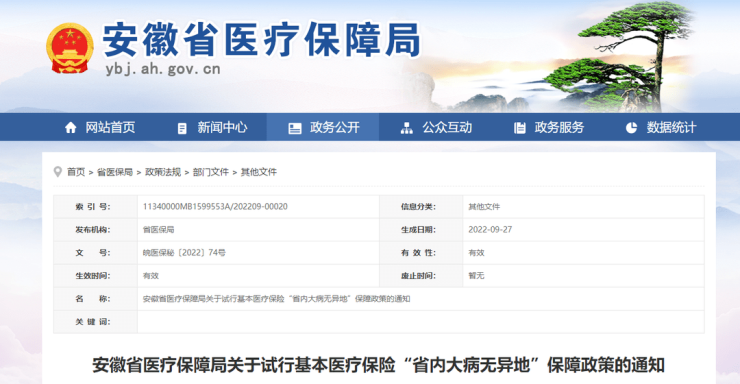740x384 pixels.
Task: Open the 公众互动 navigation item
Action: 435,127
